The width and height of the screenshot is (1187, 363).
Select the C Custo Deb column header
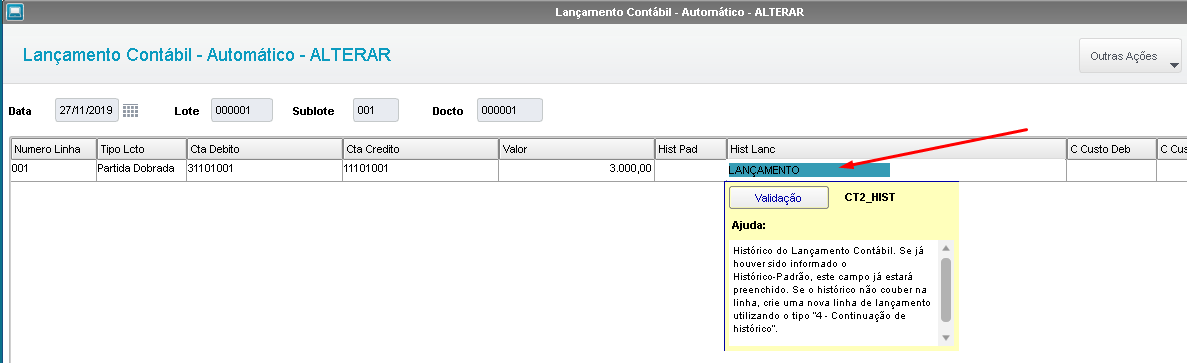click(x=1111, y=149)
